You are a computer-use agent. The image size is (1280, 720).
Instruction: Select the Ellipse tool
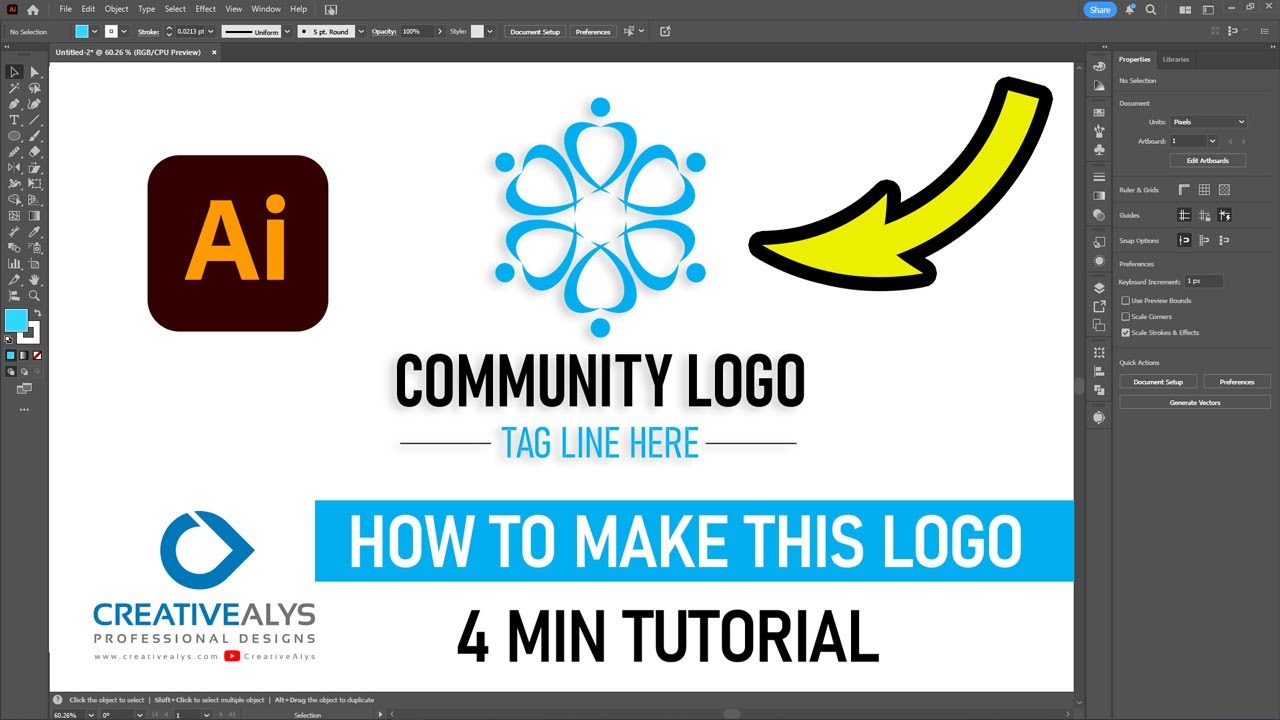[14, 136]
